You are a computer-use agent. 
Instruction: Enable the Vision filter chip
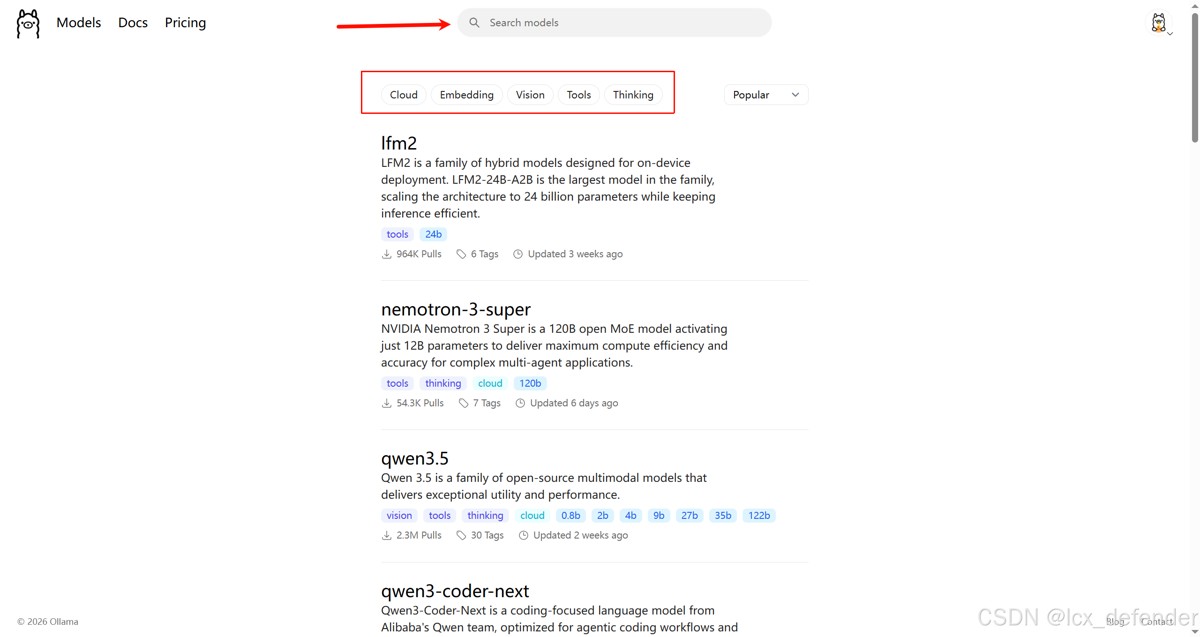tap(530, 95)
